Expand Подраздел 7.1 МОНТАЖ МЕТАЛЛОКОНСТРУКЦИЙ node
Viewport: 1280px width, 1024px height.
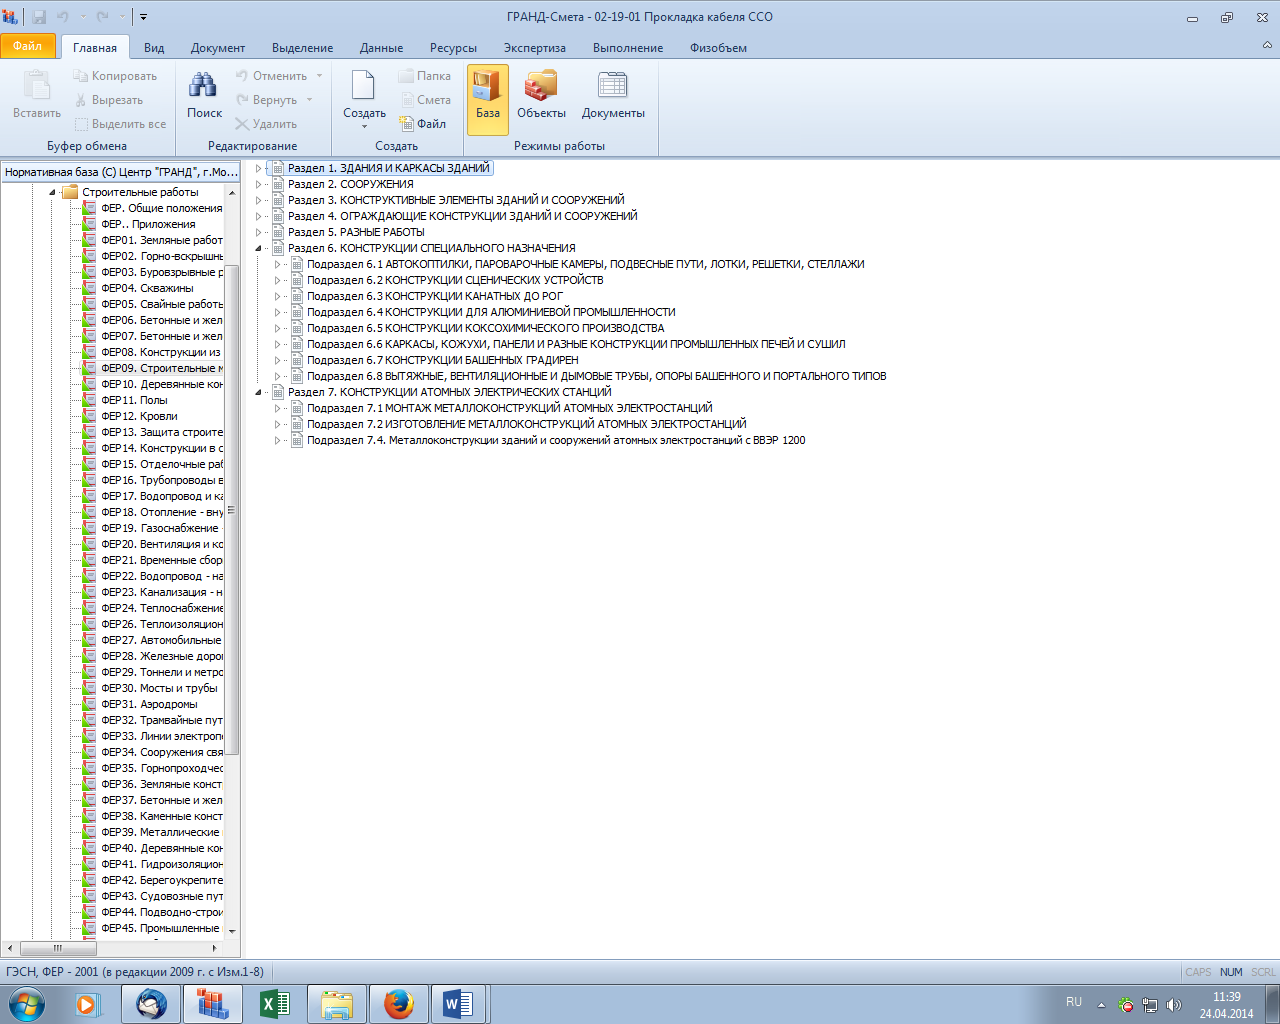(277, 408)
